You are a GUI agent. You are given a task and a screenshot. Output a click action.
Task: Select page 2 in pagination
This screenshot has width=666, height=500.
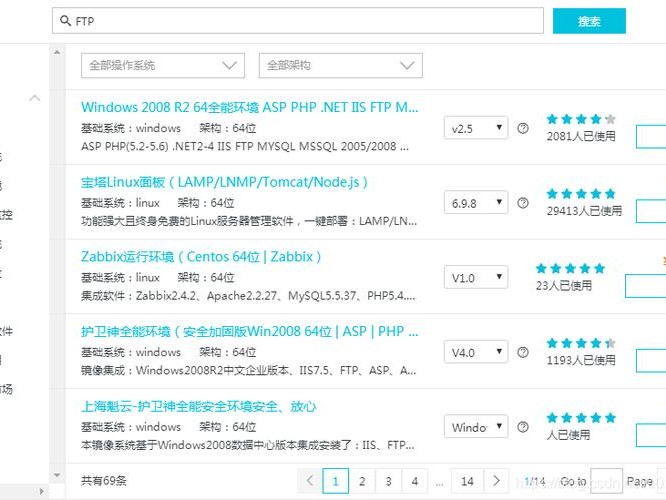click(362, 481)
